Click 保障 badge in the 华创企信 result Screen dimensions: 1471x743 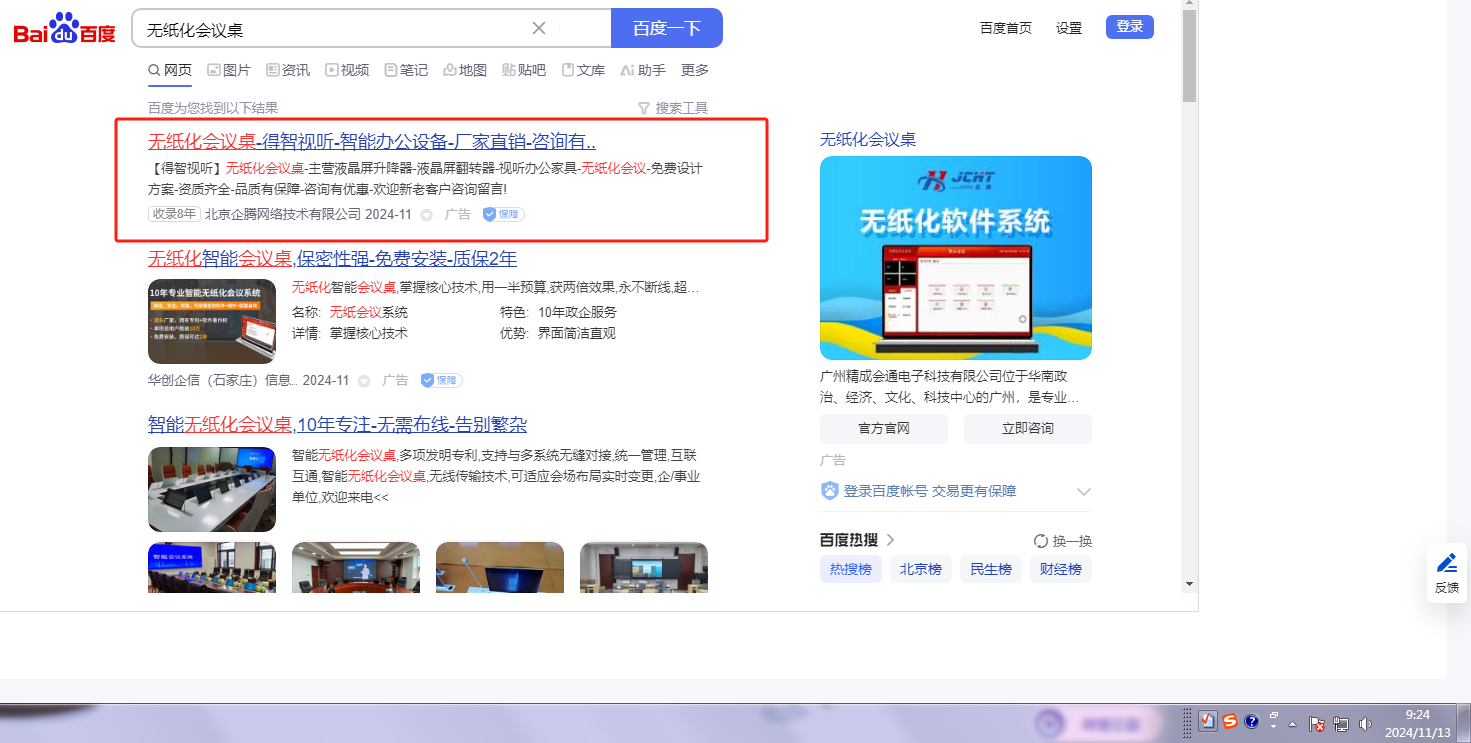(x=441, y=380)
